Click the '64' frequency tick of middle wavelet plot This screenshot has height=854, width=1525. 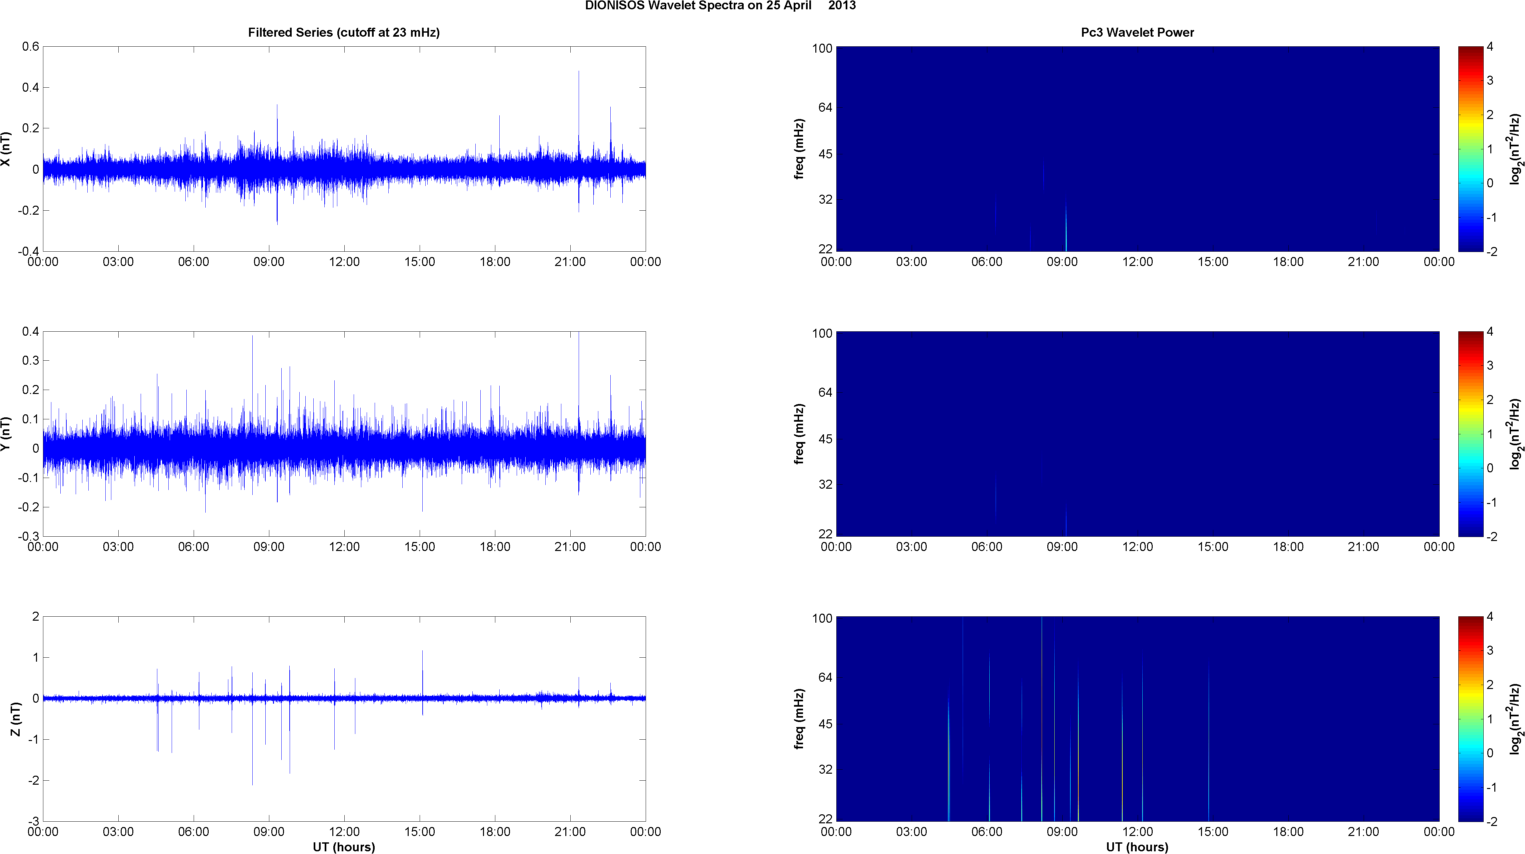[826, 393]
